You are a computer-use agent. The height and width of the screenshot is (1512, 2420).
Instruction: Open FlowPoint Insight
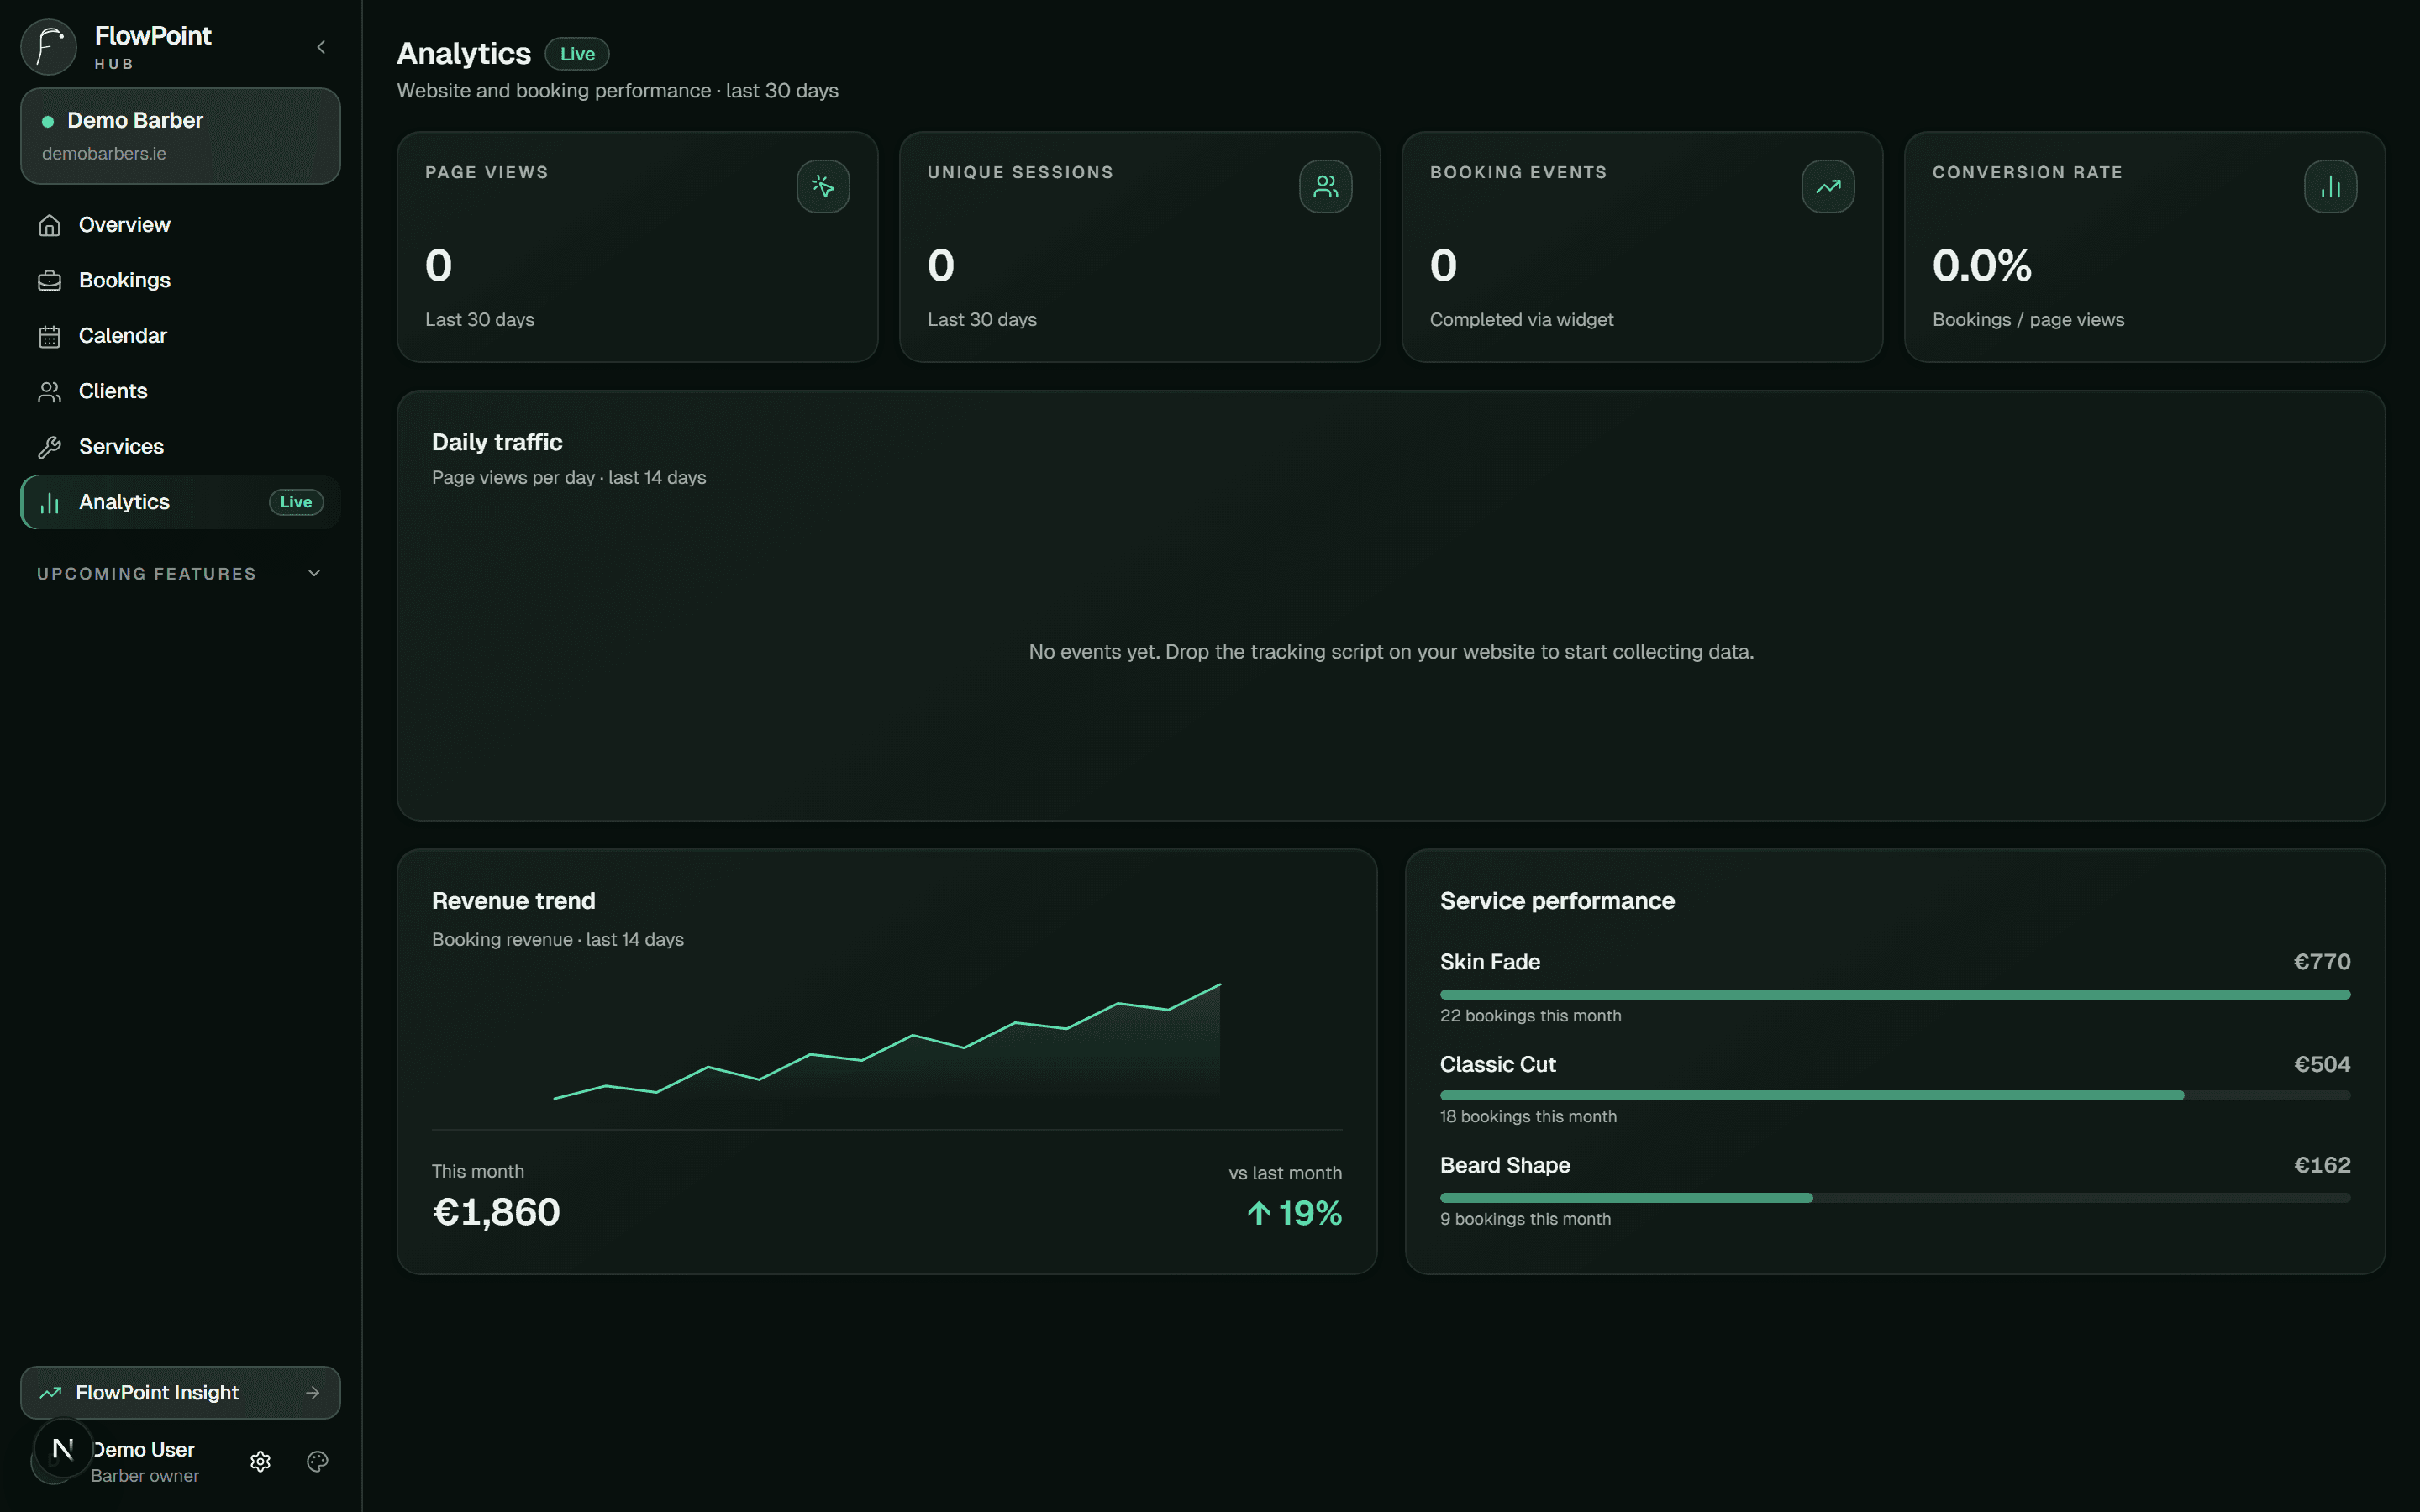pyautogui.click(x=180, y=1392)
